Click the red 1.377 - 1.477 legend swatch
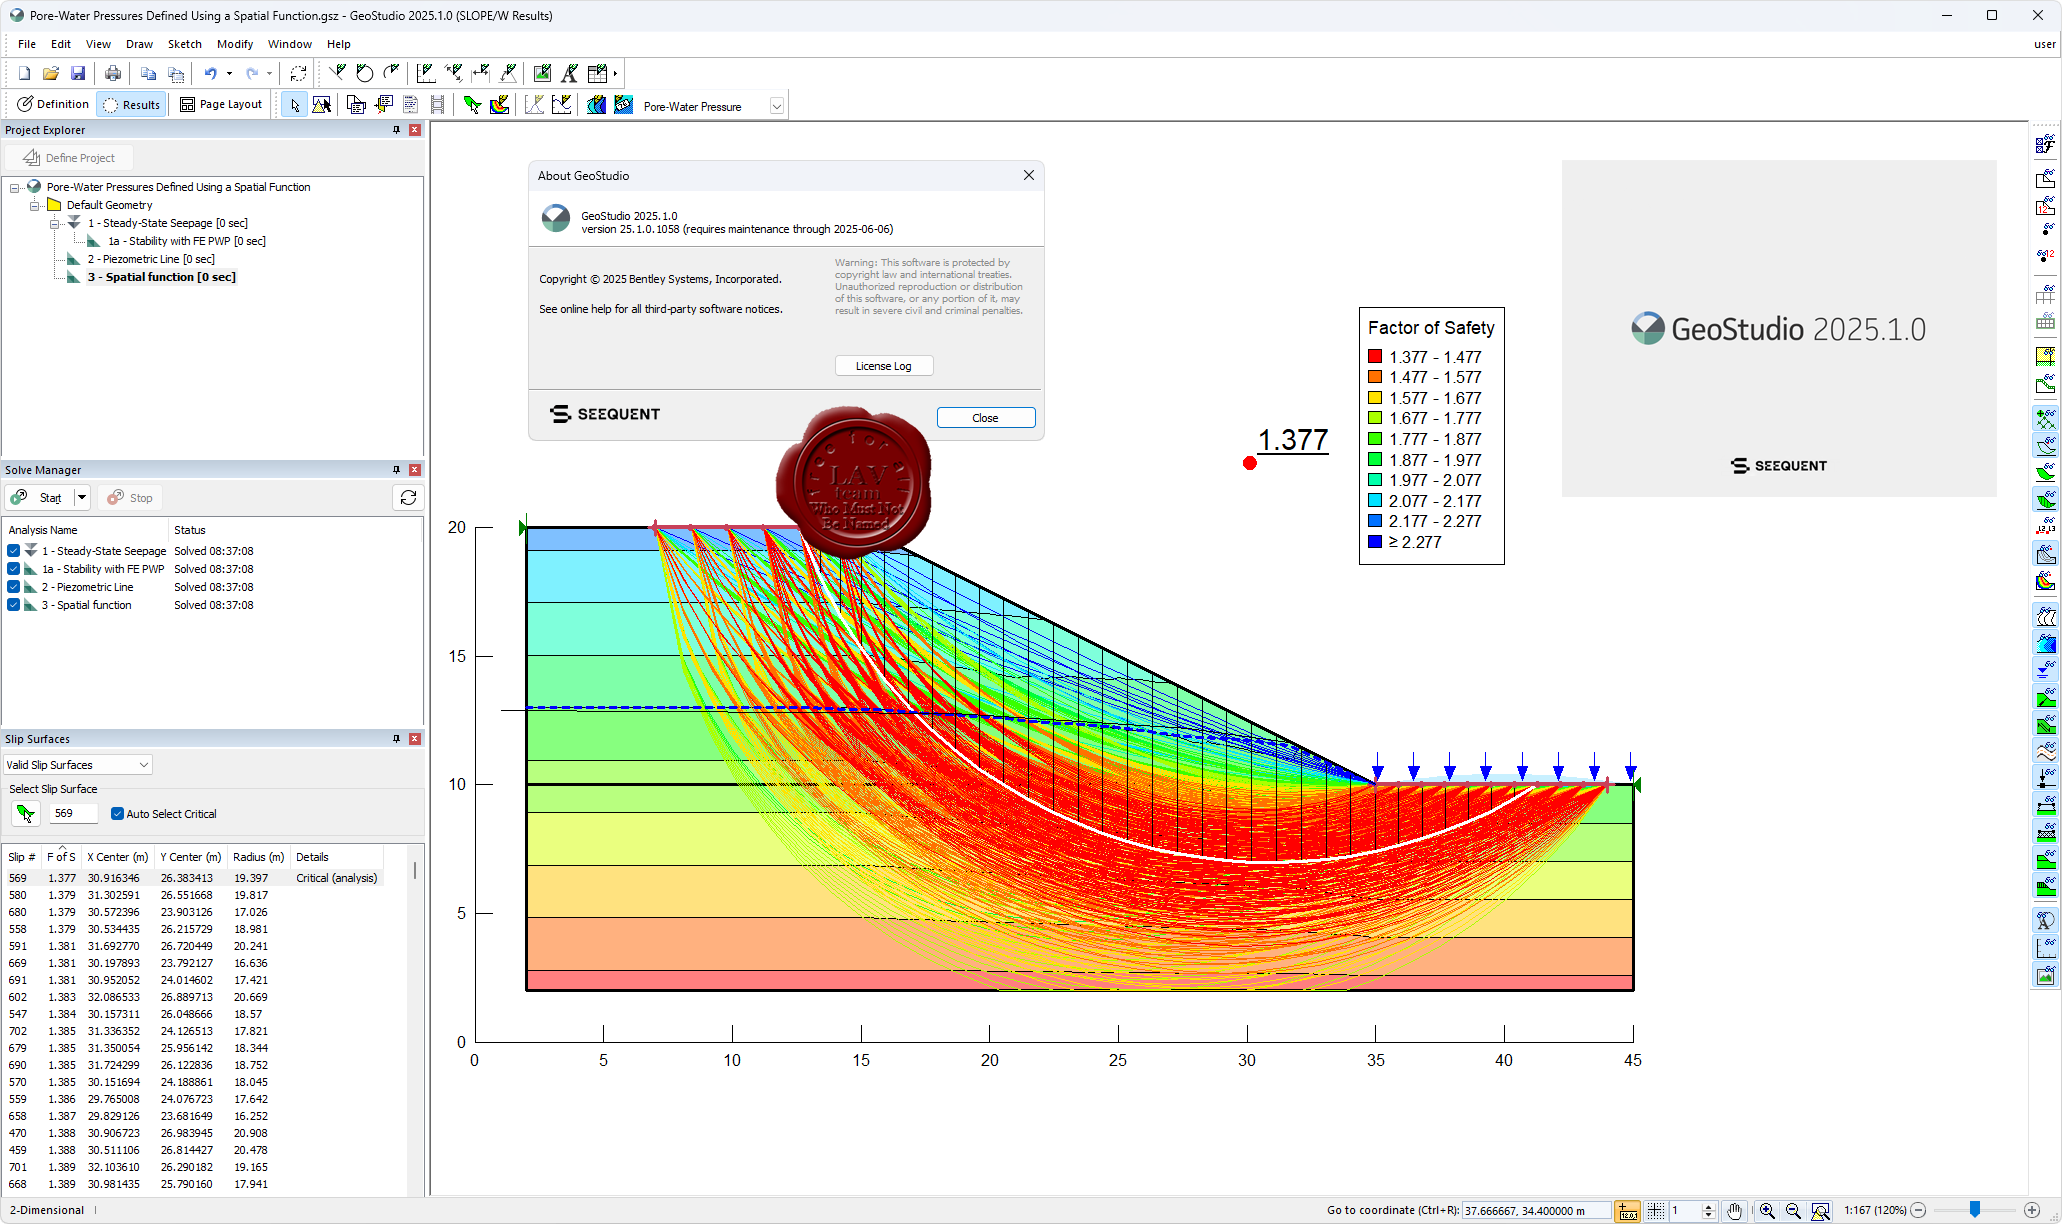Screen dimensions: 2062x1224 pos(1375,357)
